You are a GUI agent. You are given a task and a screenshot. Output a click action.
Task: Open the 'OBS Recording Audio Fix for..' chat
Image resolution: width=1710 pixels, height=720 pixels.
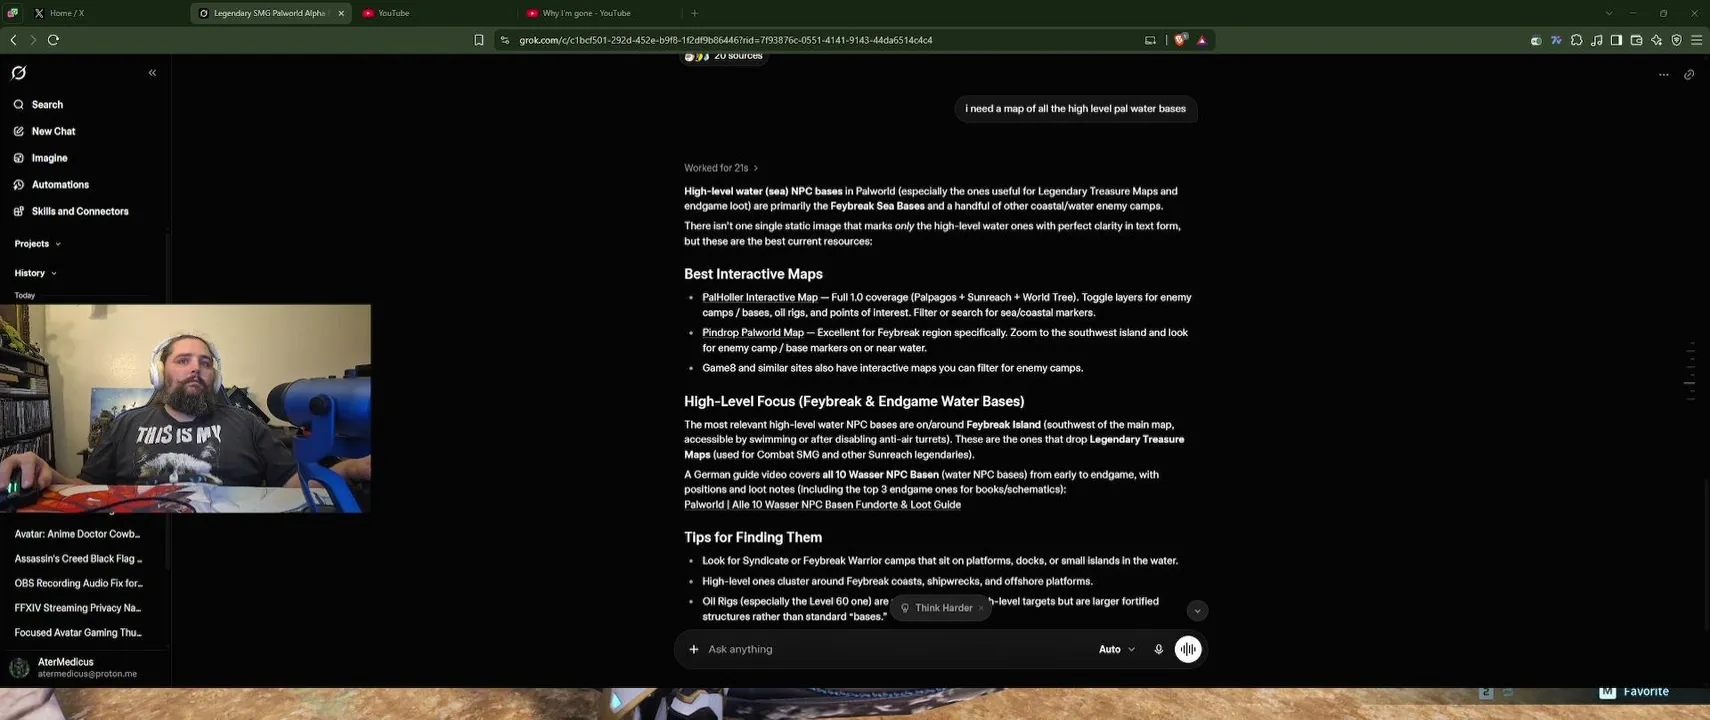pyautogui.click(x=78, y=583)
